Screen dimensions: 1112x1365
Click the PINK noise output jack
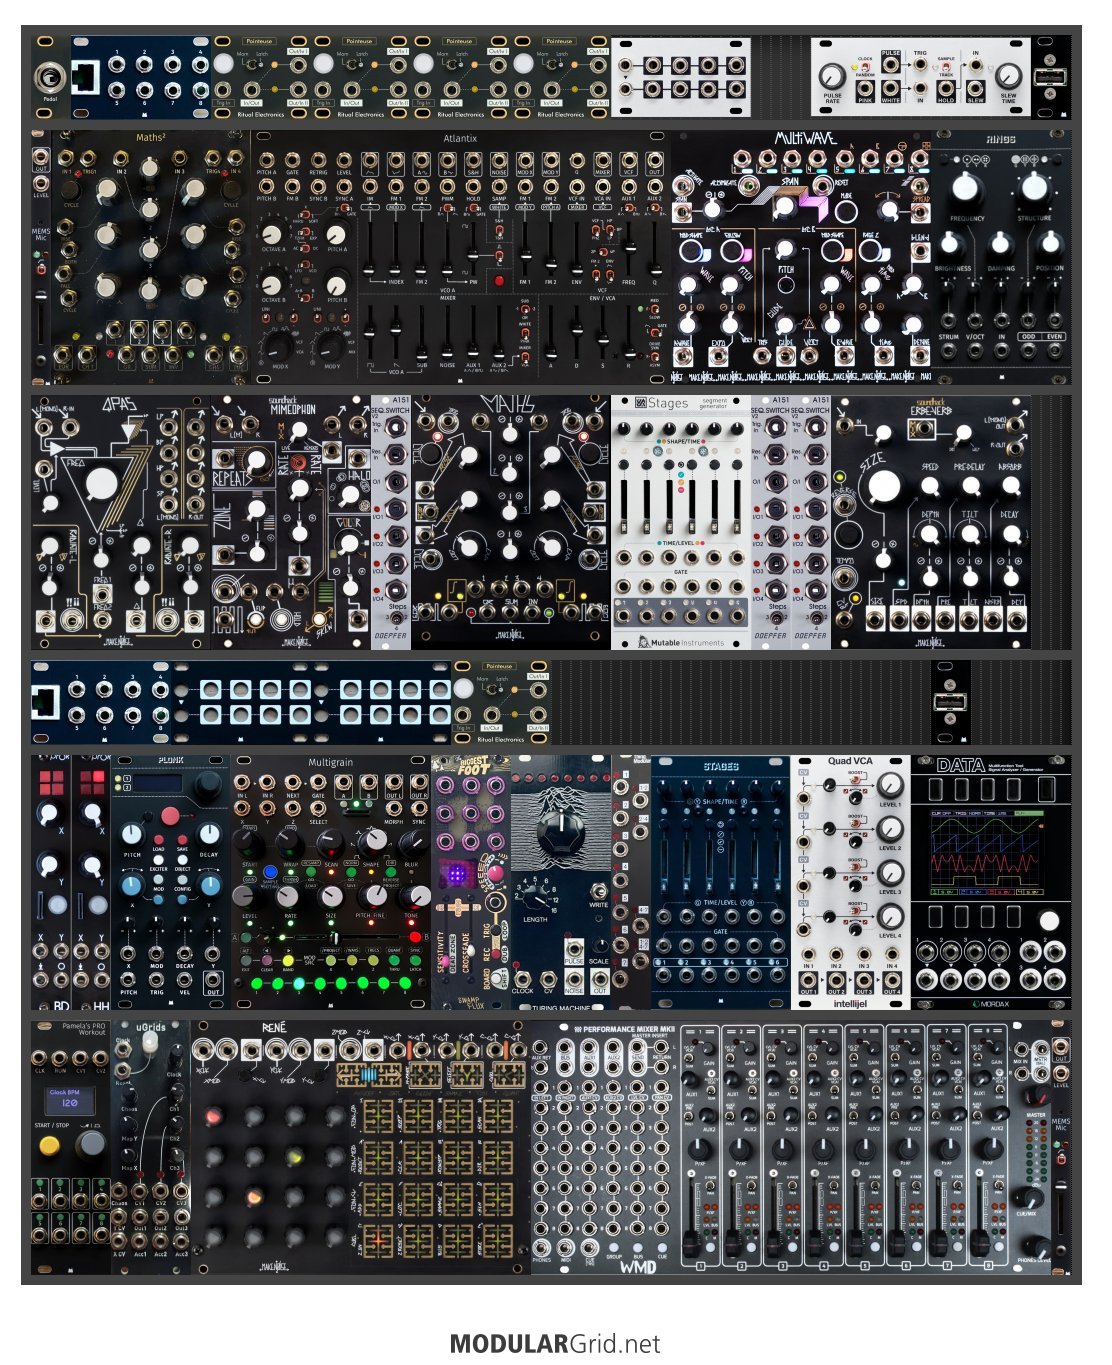tap(864, 90)
